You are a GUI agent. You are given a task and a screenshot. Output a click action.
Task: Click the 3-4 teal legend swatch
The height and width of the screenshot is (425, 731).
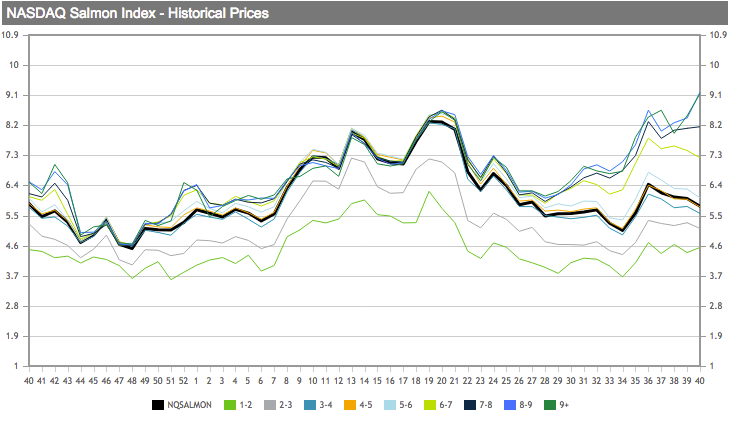tap(310, 405)
